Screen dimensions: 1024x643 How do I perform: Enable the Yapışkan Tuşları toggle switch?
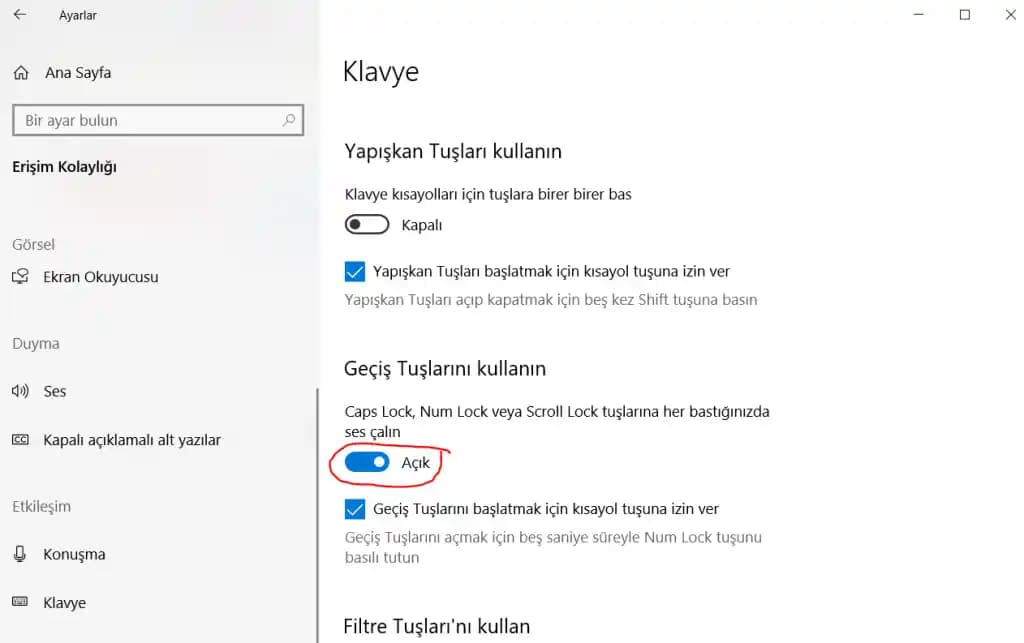tap(366, 223)
